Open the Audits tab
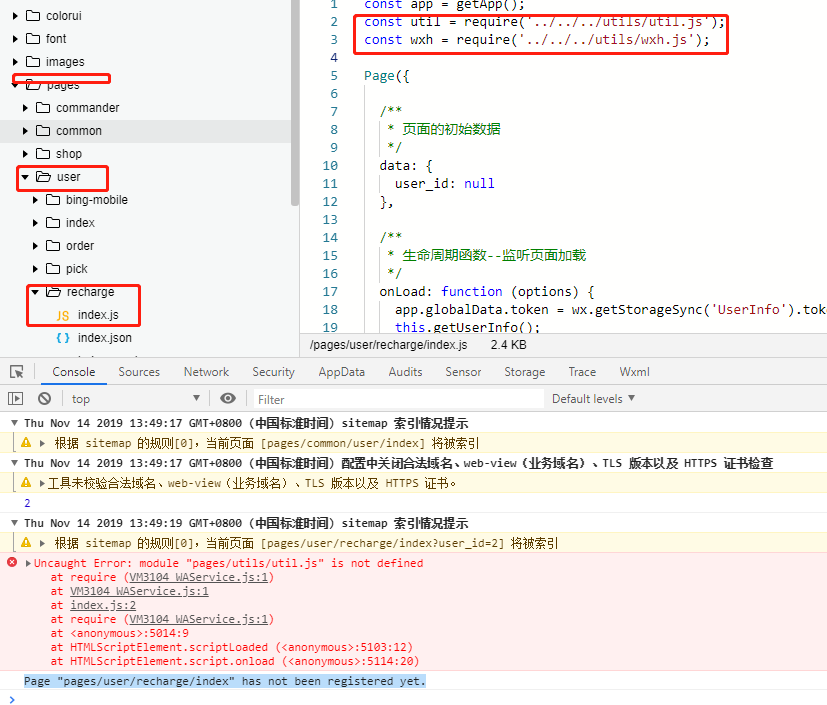 click(406, 372)
